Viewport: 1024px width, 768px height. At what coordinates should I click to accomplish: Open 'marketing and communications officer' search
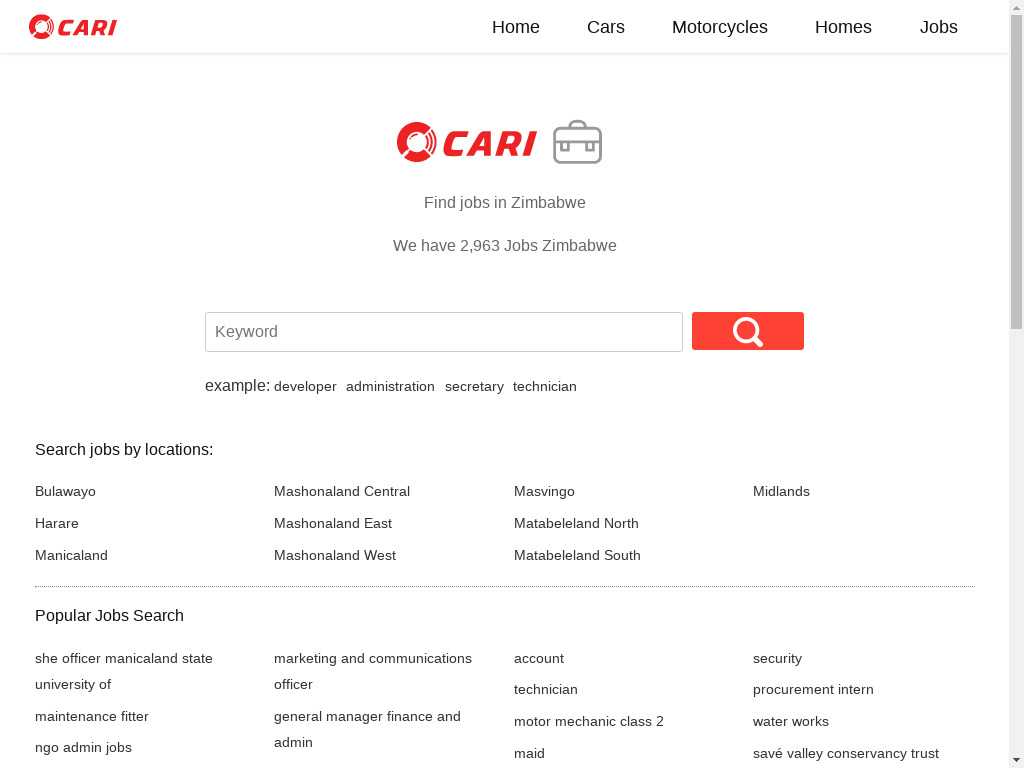pyautogui.click(x=372, y=671)
